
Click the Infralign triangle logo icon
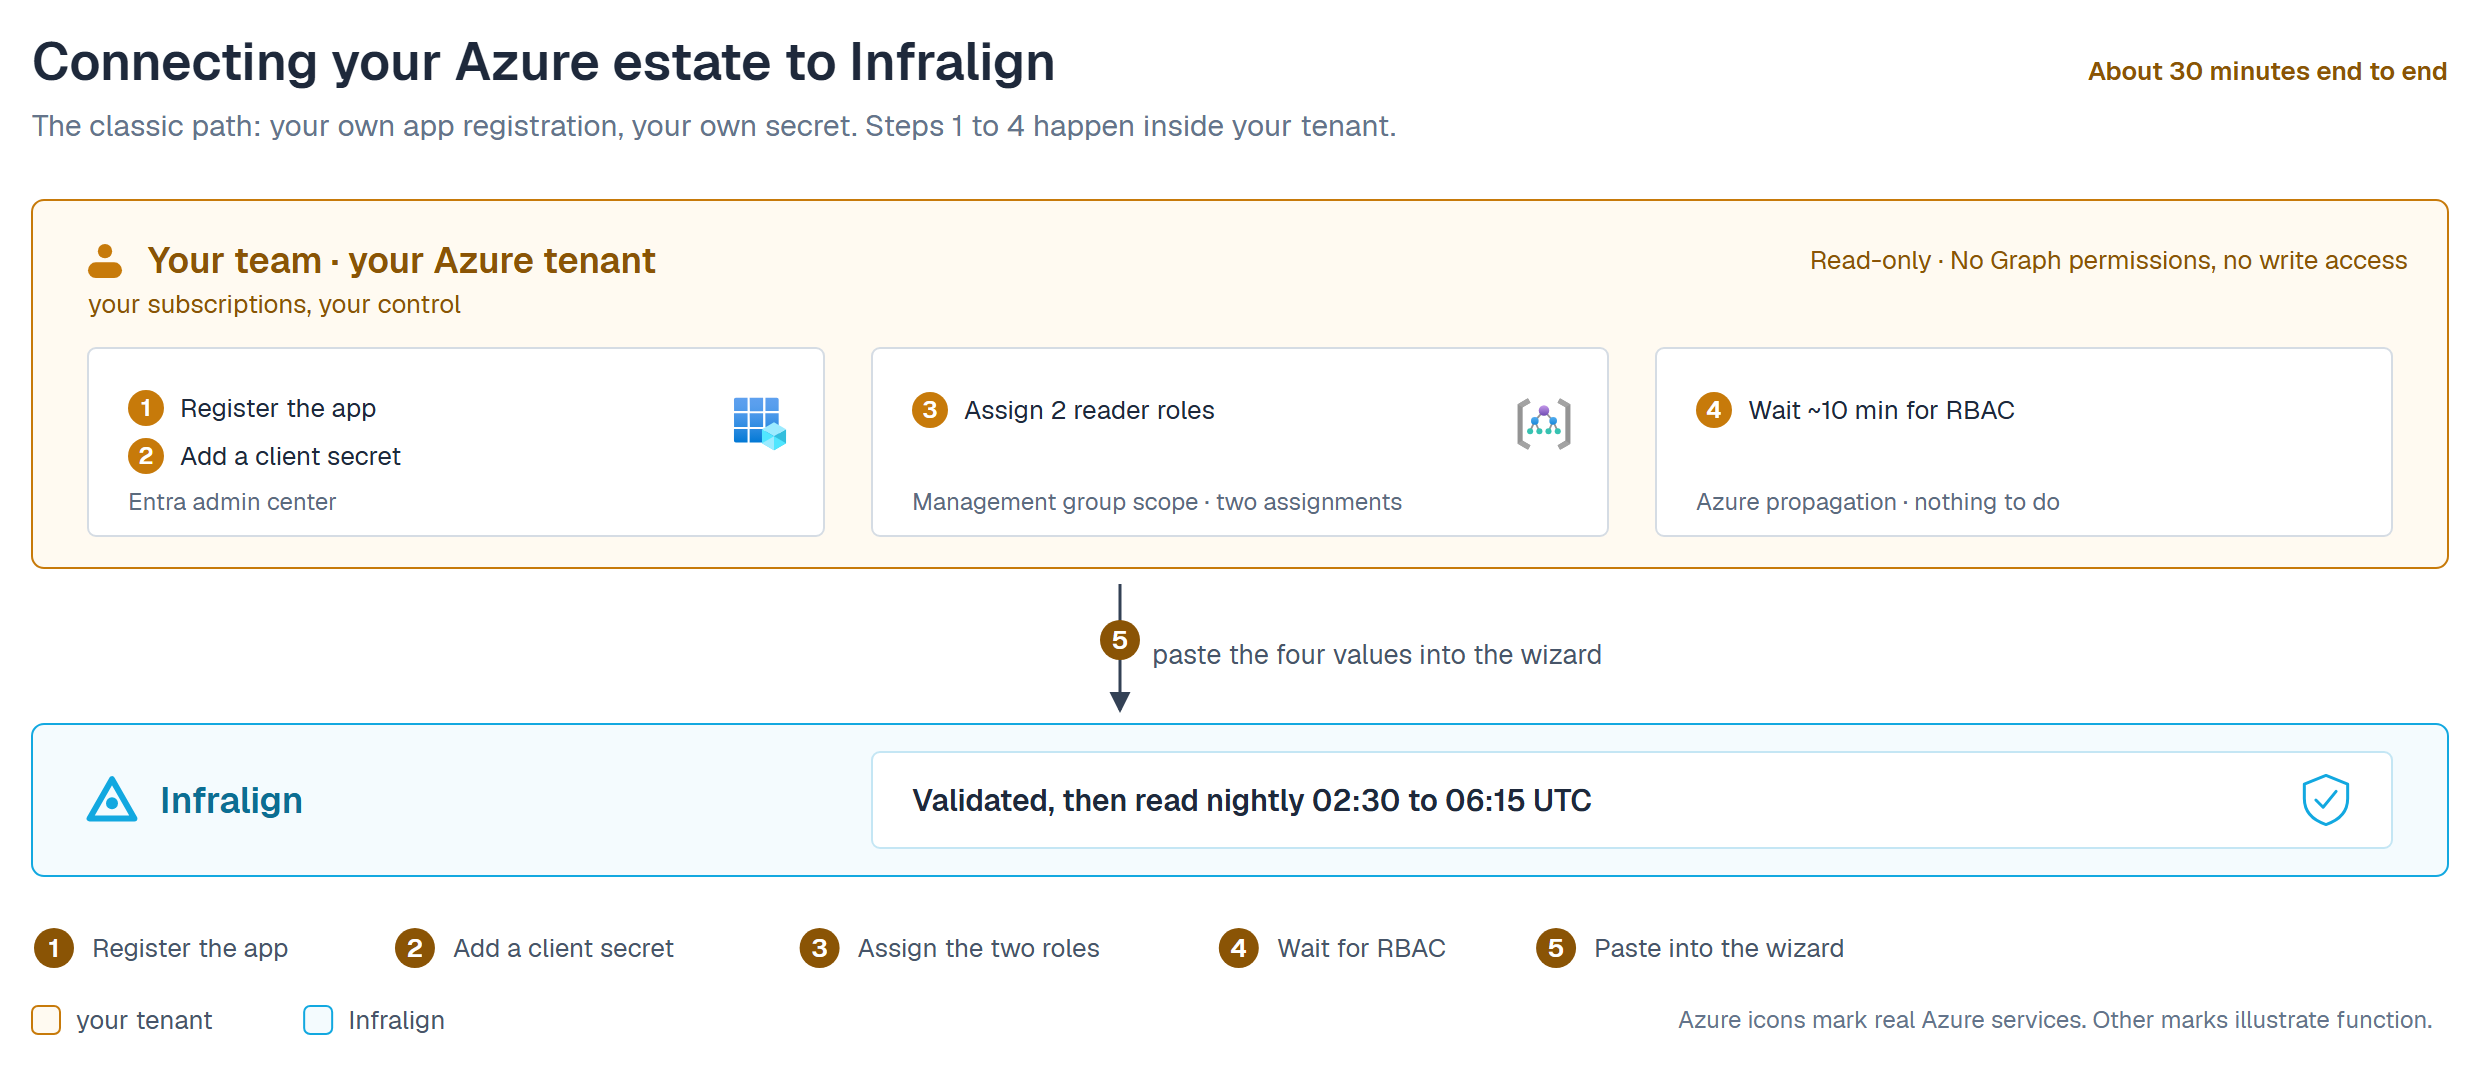(x=112, y=800)
